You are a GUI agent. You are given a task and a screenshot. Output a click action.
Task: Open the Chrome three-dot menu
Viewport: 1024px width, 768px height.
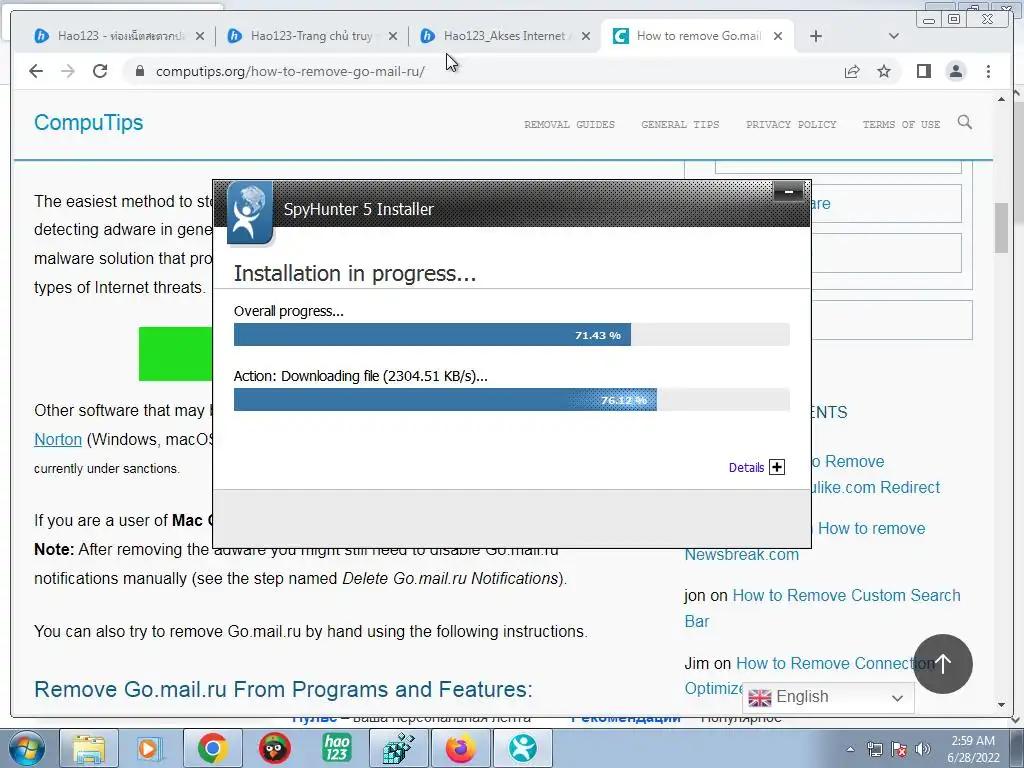(x=988, y=71)
